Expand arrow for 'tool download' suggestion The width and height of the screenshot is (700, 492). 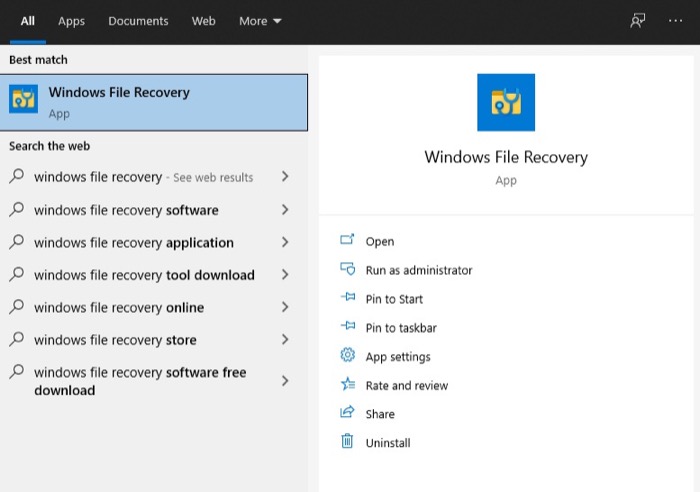pos(285,275)
